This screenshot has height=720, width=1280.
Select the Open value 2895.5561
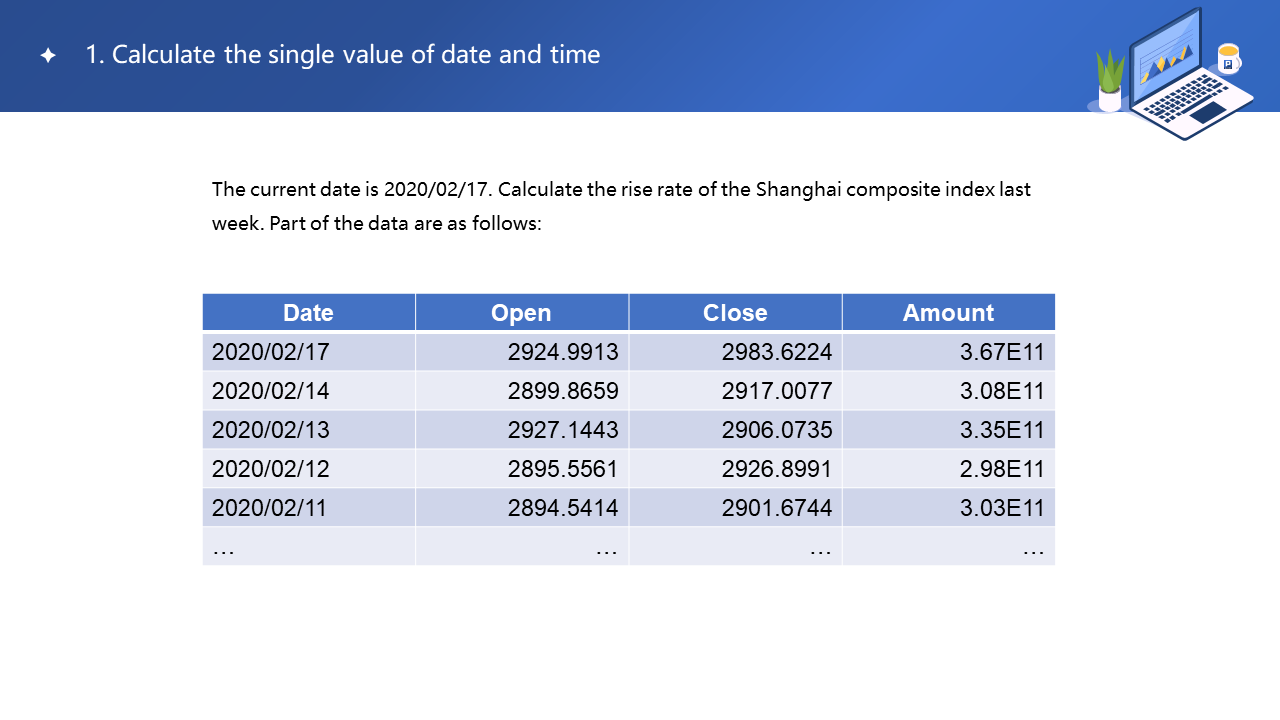click(522, 468)
